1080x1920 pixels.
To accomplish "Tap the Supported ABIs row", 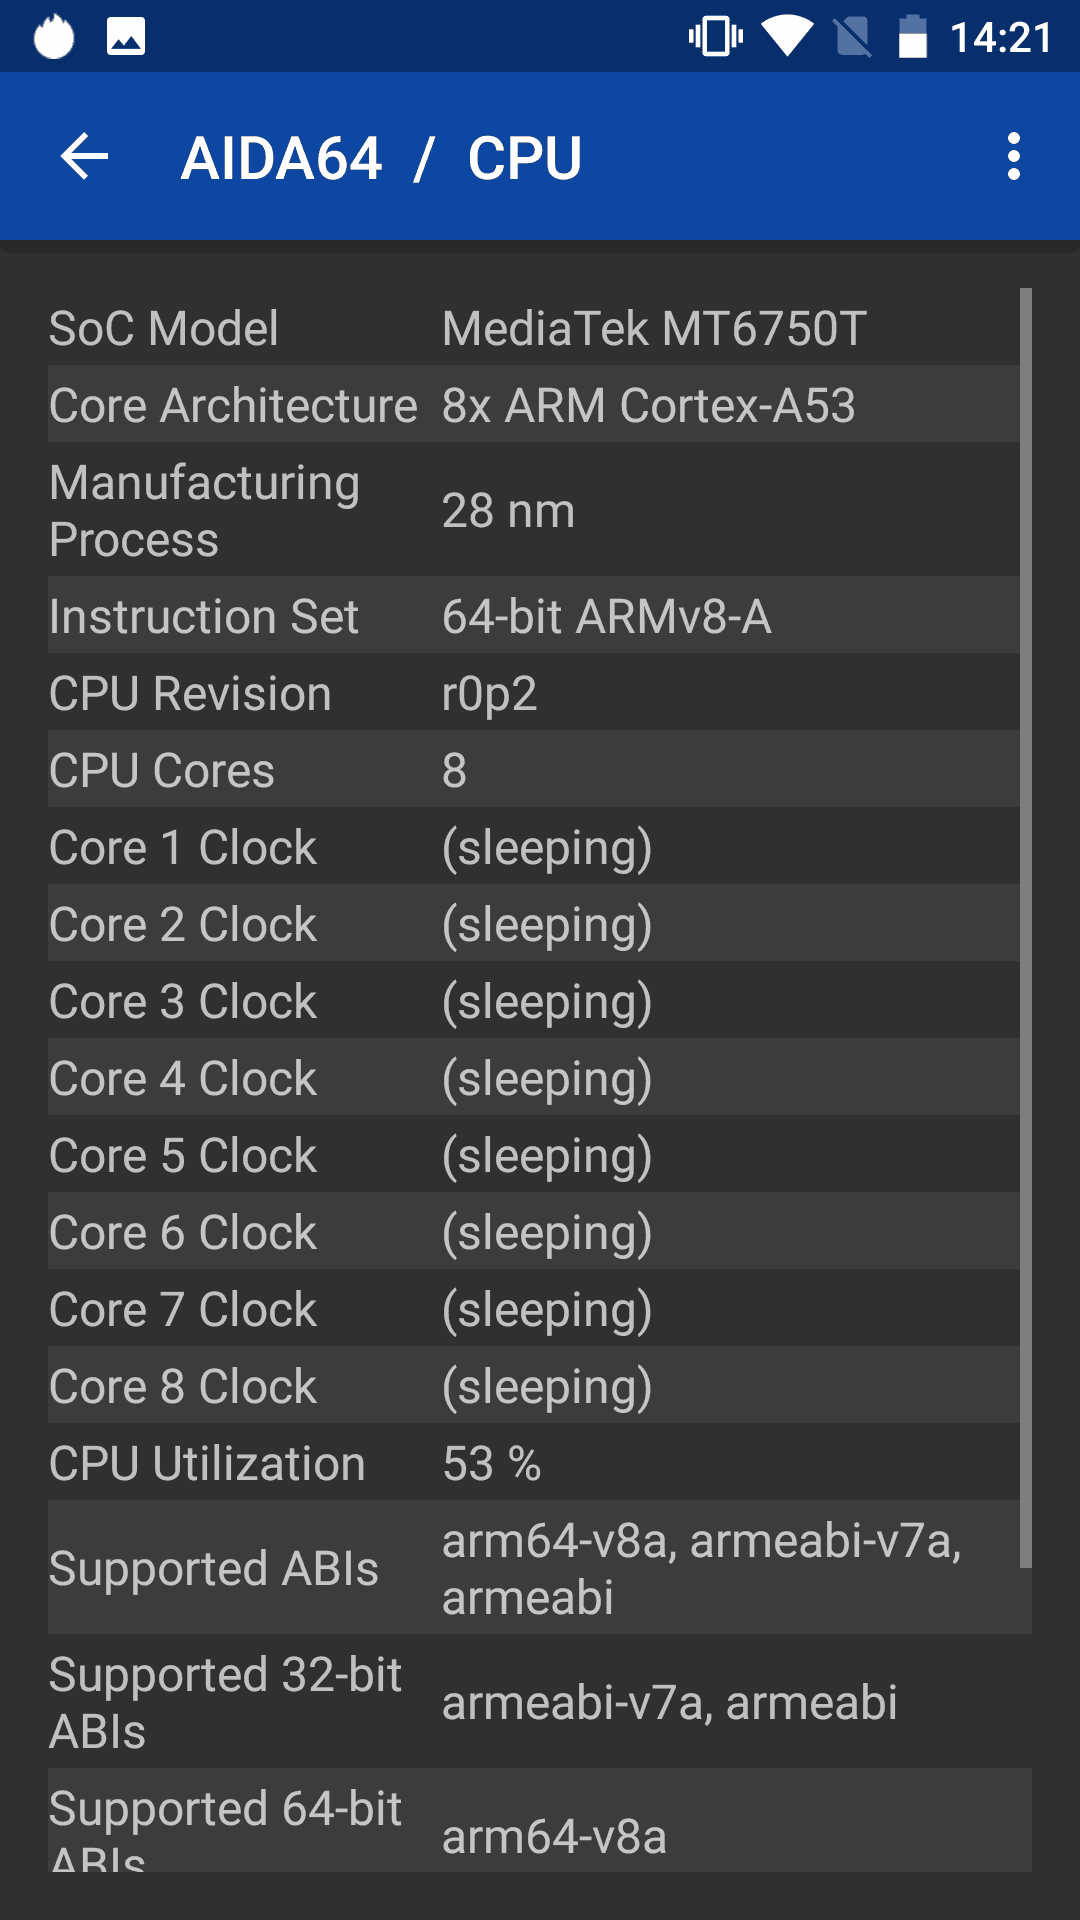I will 540,1568.
